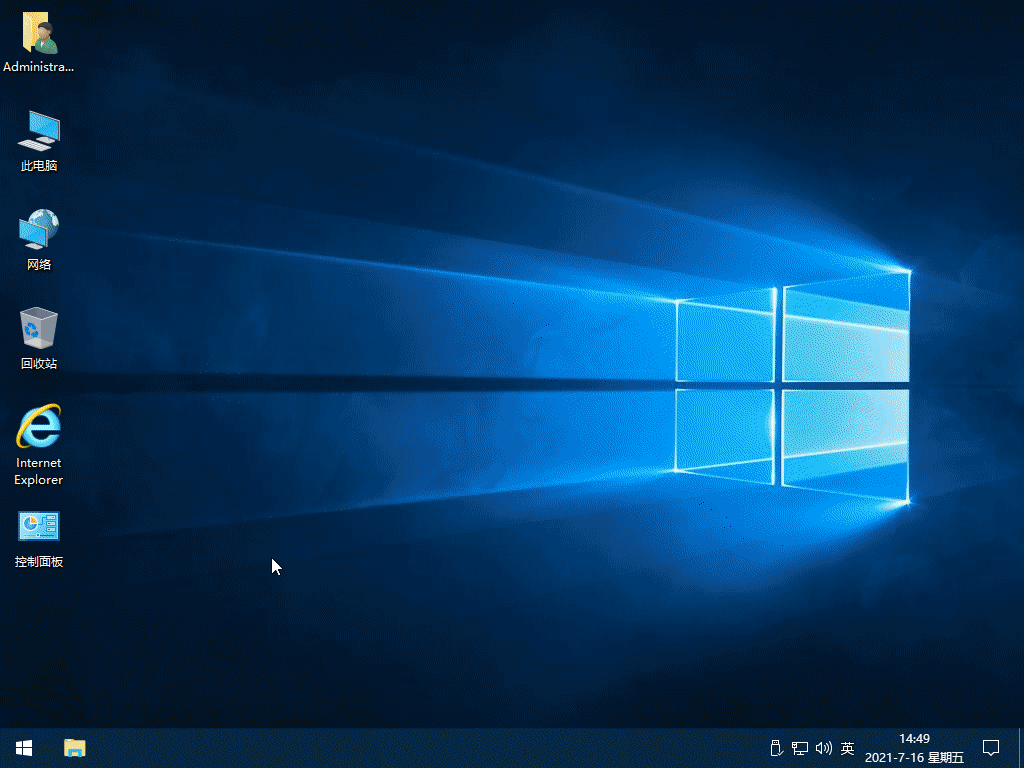Select the 控制面板 desktop icon
1024x768 pixels.
[x=39, y=539]
